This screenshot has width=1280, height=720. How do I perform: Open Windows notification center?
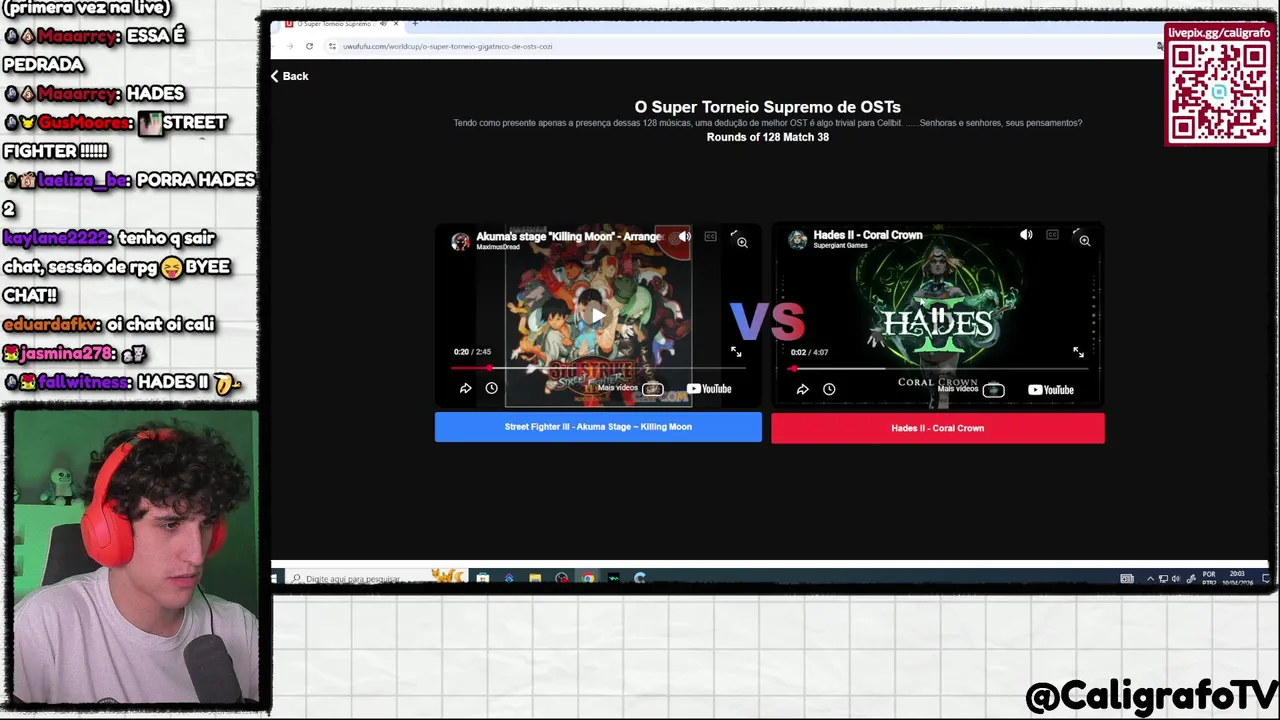pyautogui.click(x=1264, y=578)
